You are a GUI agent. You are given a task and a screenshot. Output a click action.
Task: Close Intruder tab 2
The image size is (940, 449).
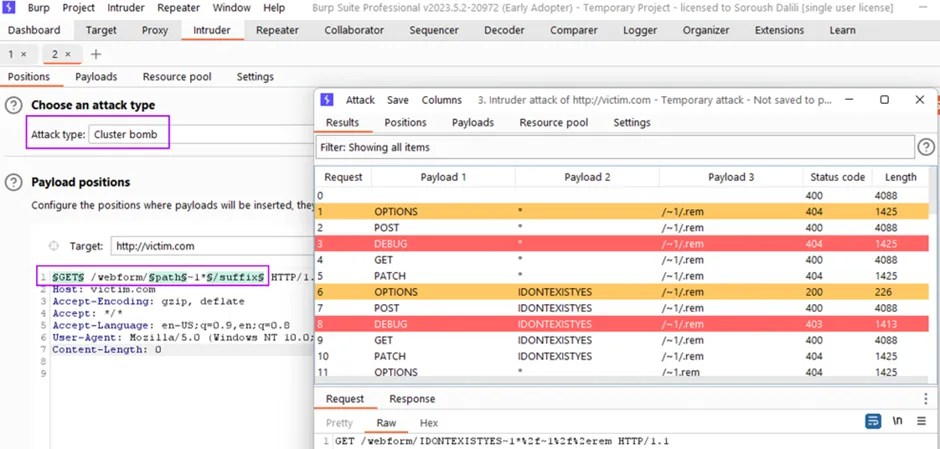pyautogui.click(x=68, y=55)
